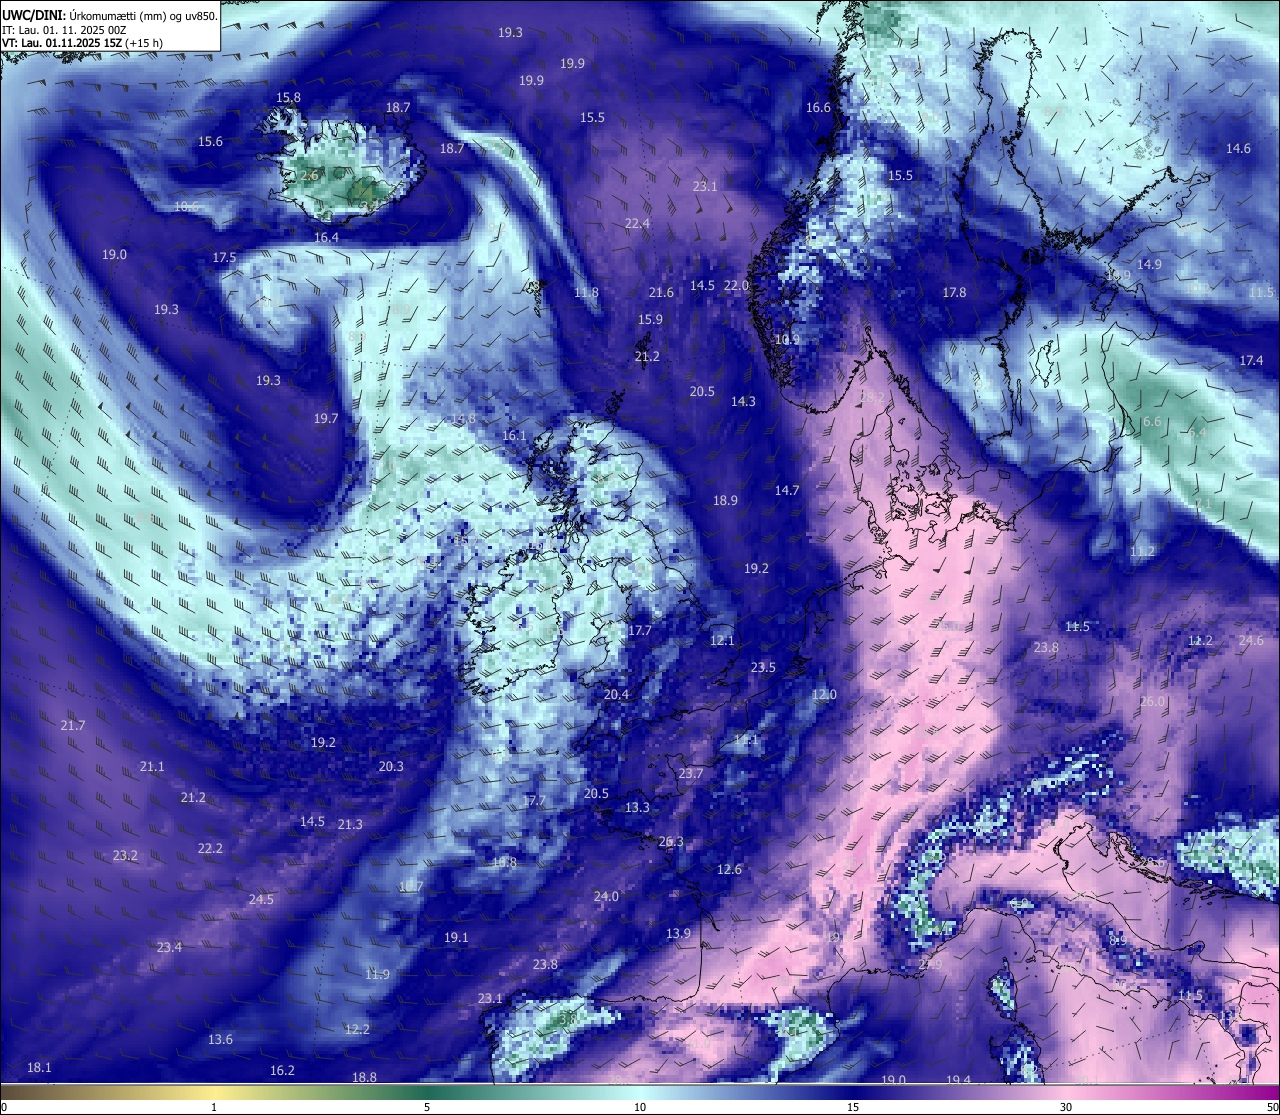Click the 12.6 value over France
1280x1115 pixels.
[729, 869]
